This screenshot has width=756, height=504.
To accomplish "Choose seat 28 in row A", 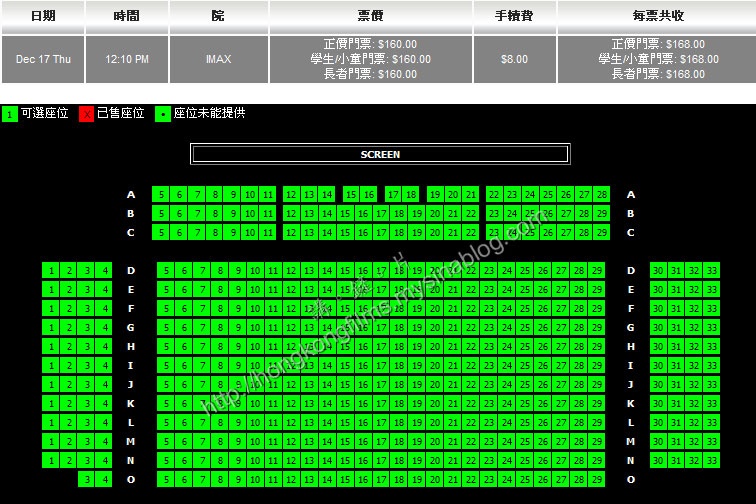I will click(602, 195).
